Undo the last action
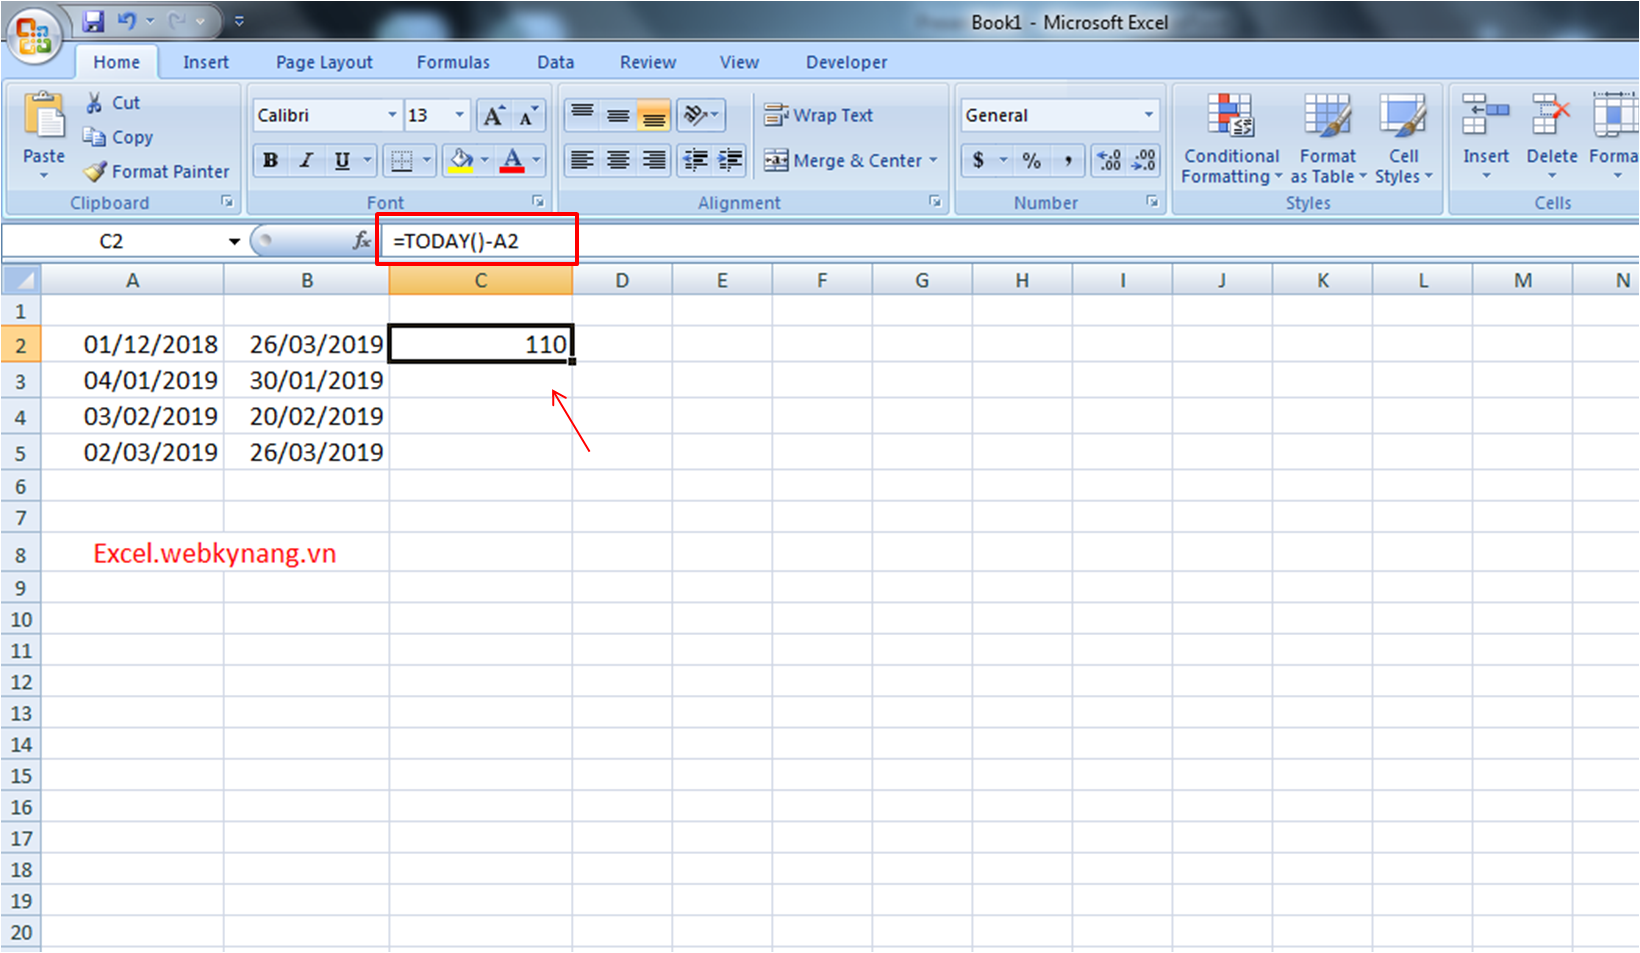This screenshot has height=953, width=1640. tap(127, 20)
